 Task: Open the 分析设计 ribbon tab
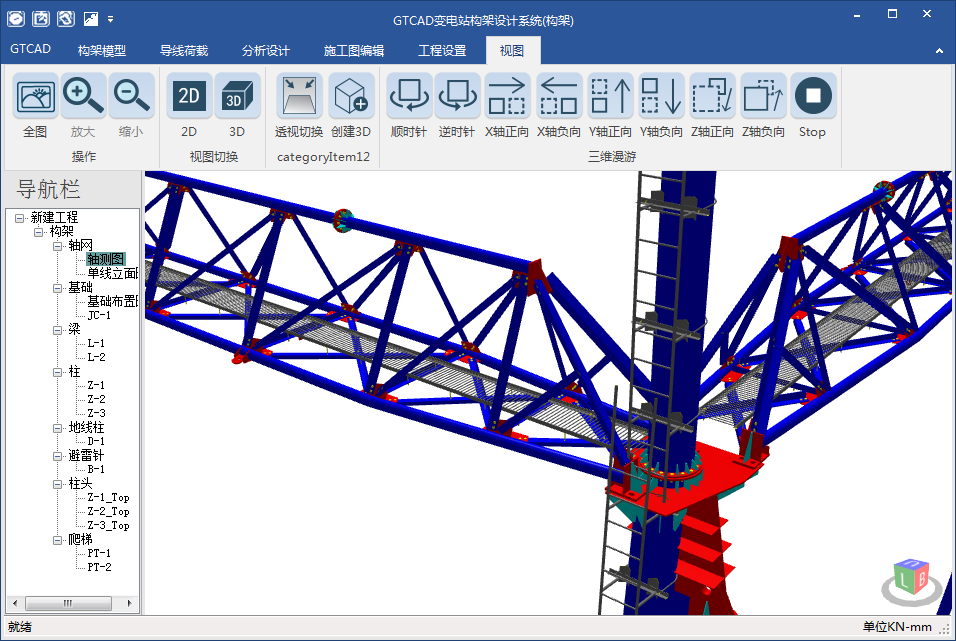coord(266,51)
